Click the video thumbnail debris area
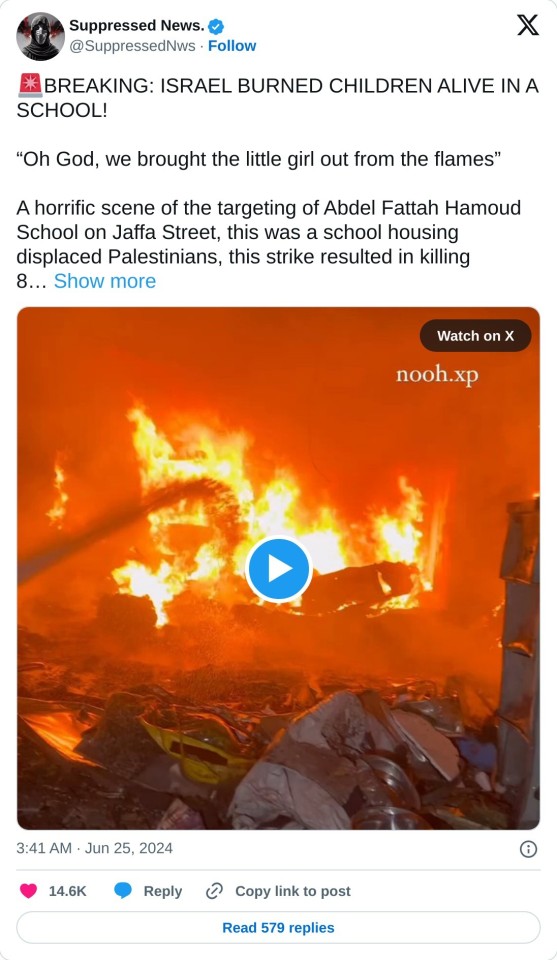The width and height of the screenshot is (557, 960). tap(278, 753)
